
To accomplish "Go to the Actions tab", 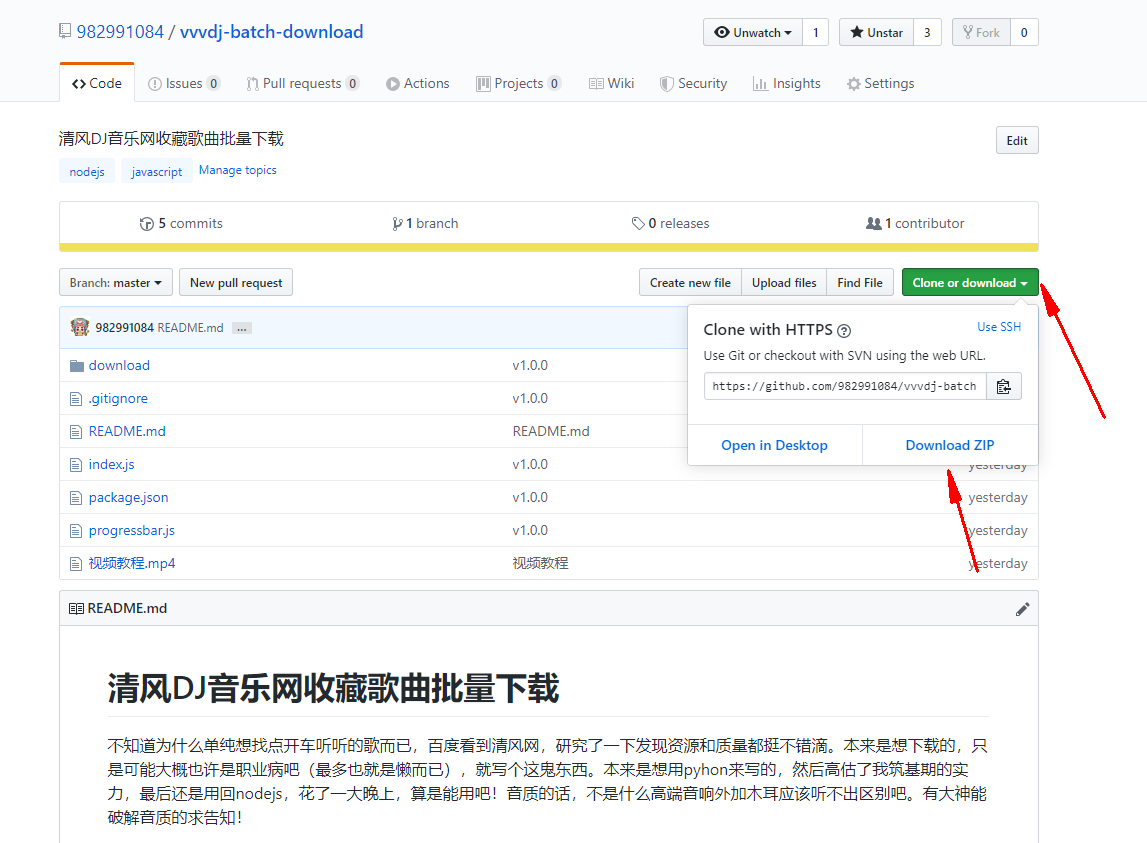I will 418,83.
